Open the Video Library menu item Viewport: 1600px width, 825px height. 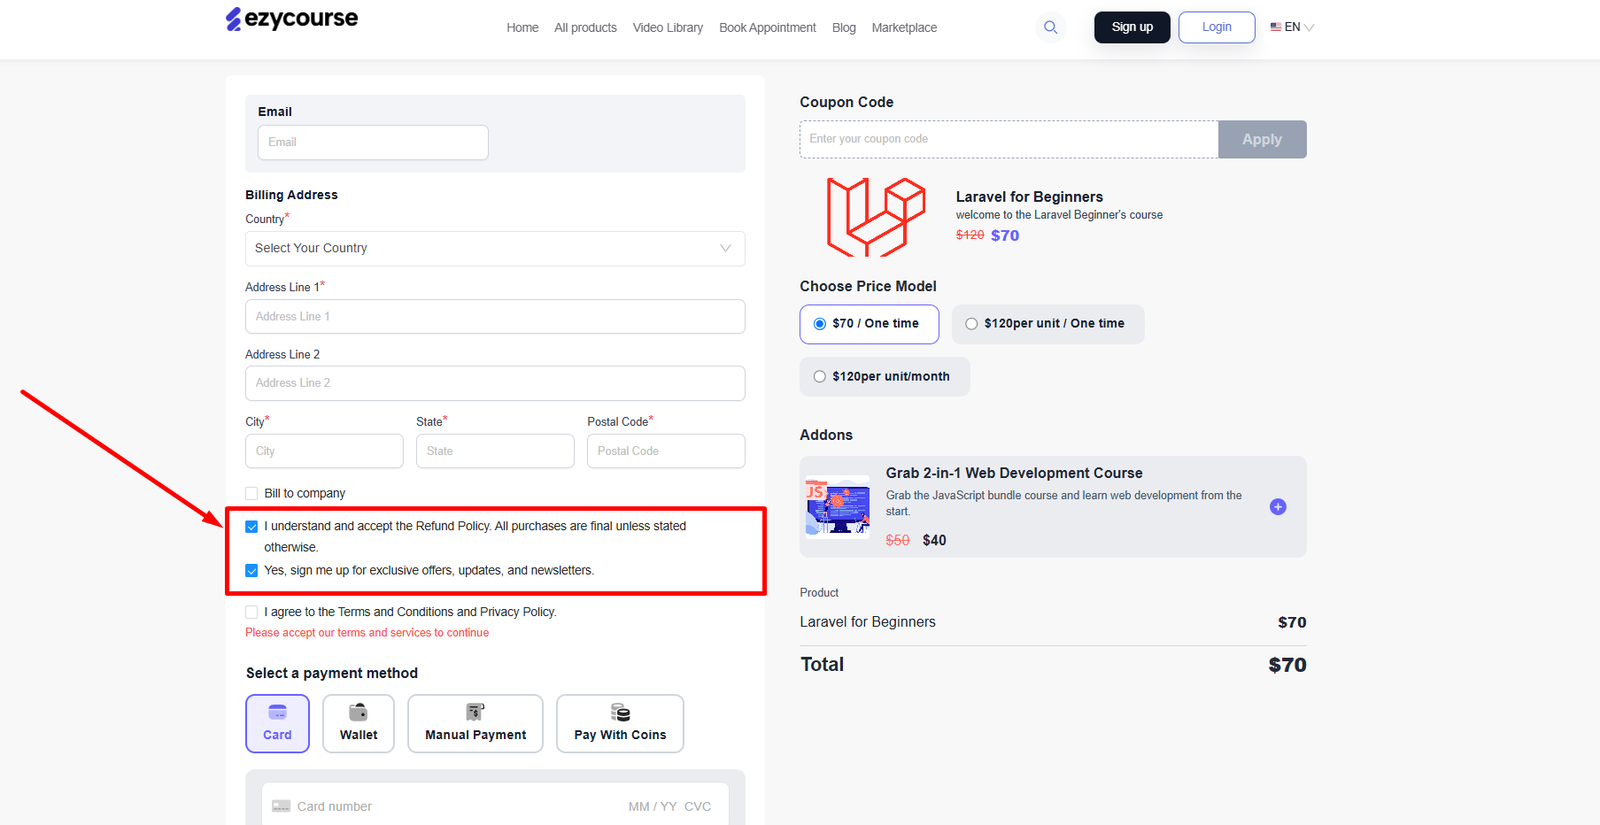point(667,28)
